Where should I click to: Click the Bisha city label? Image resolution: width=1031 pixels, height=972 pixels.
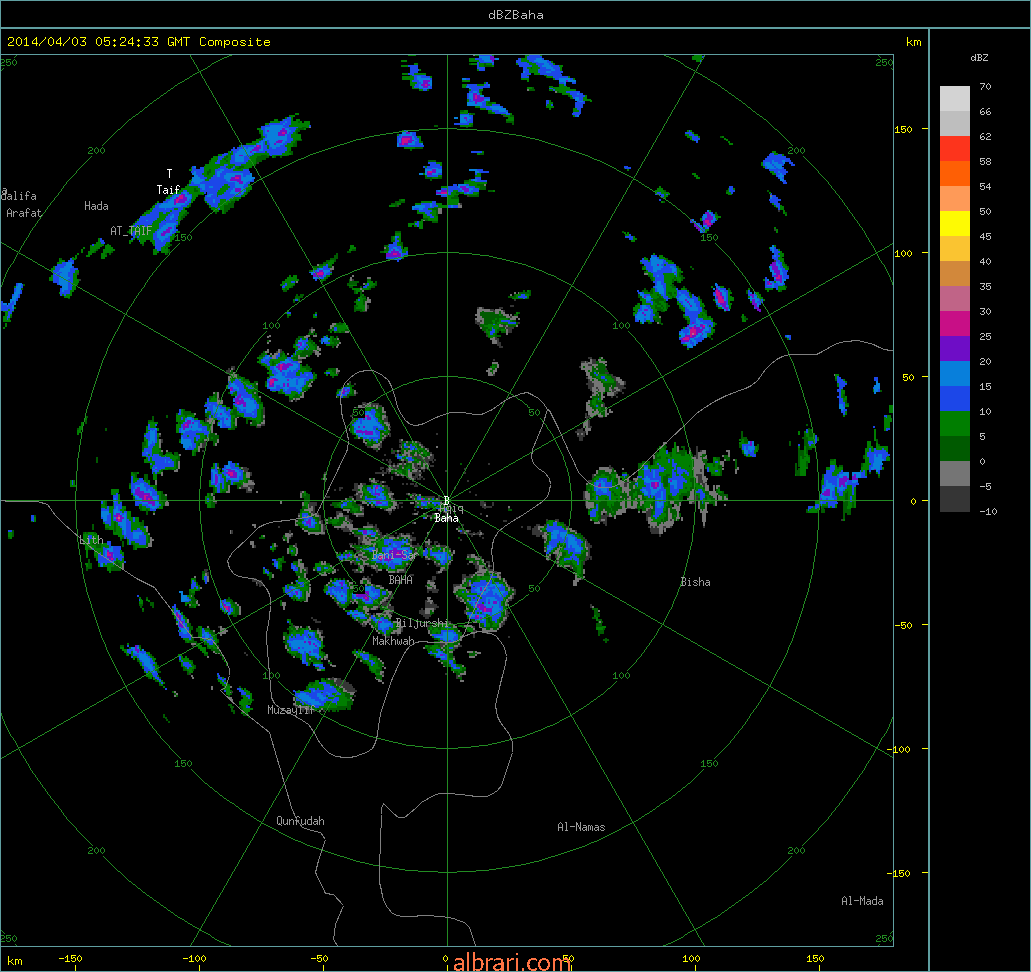[x=695, y=582]
